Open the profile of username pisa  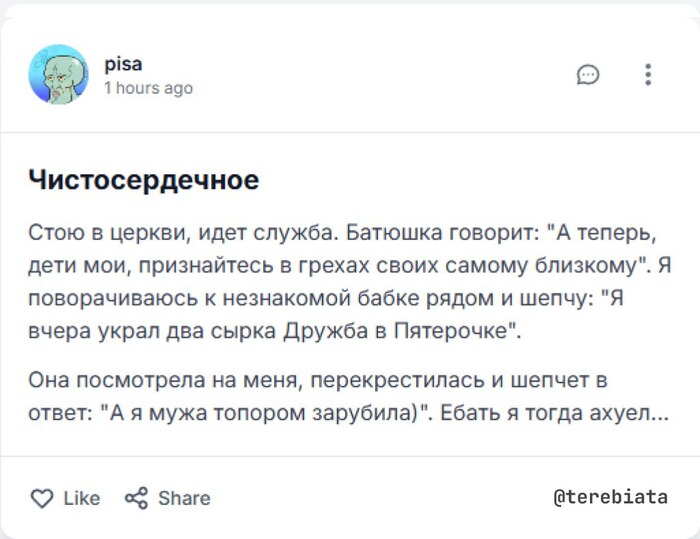[123, 64]
